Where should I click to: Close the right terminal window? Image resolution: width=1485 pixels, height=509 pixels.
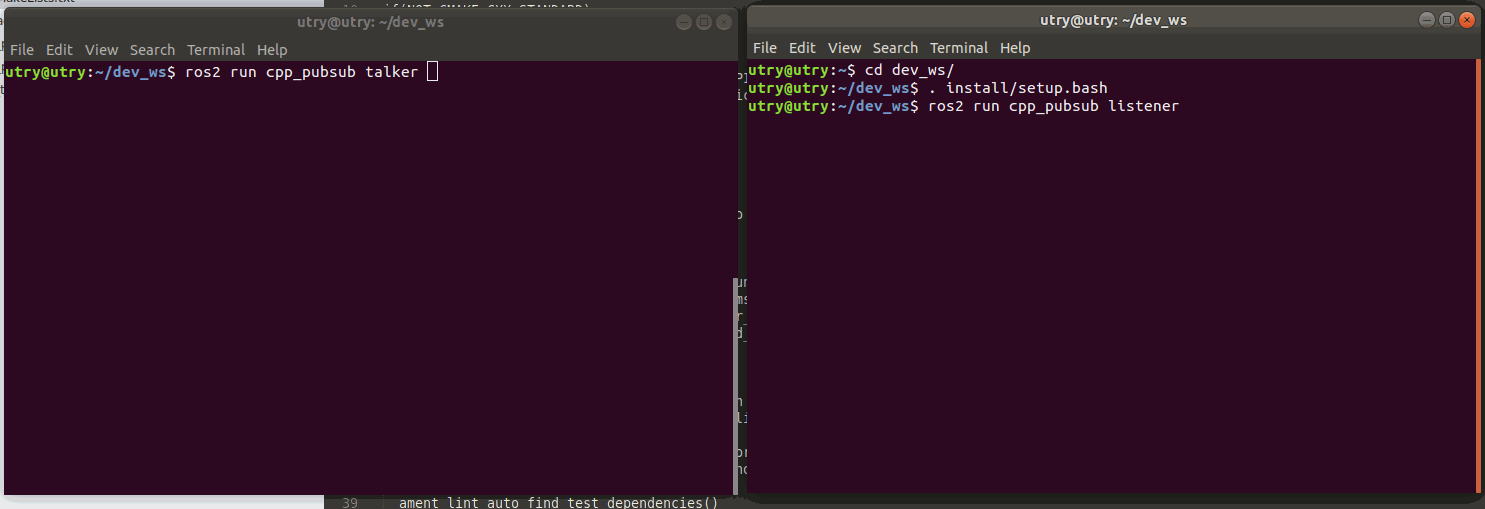point(1467,20)
